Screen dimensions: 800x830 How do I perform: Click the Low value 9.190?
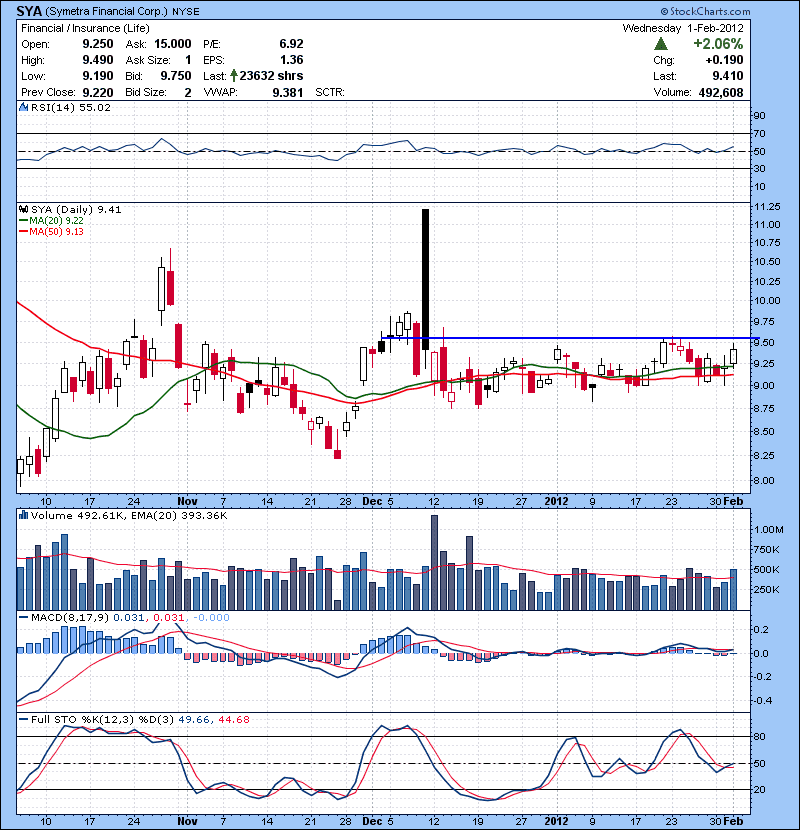click(98, 76)
